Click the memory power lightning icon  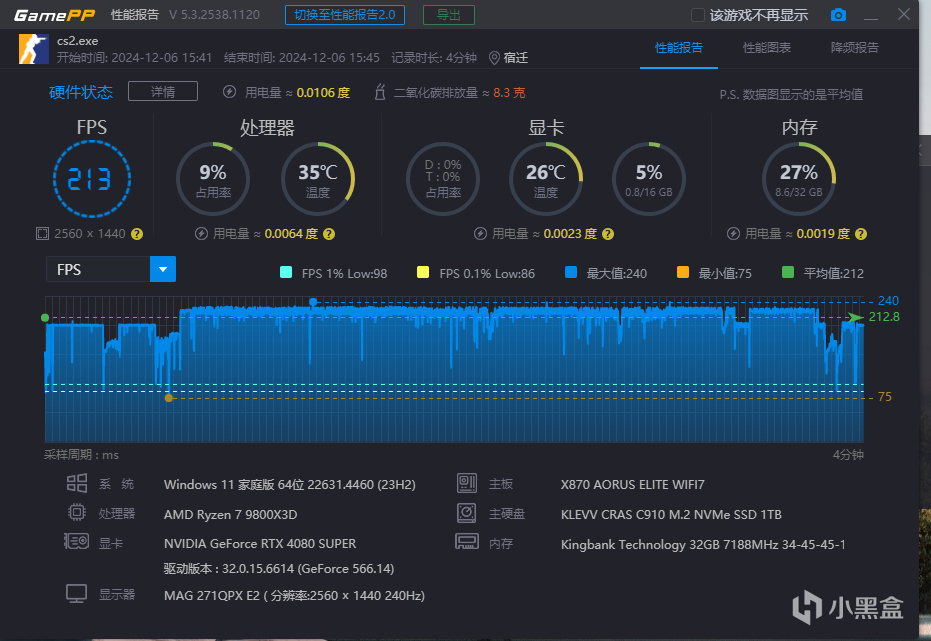click(x=733, y=234)
